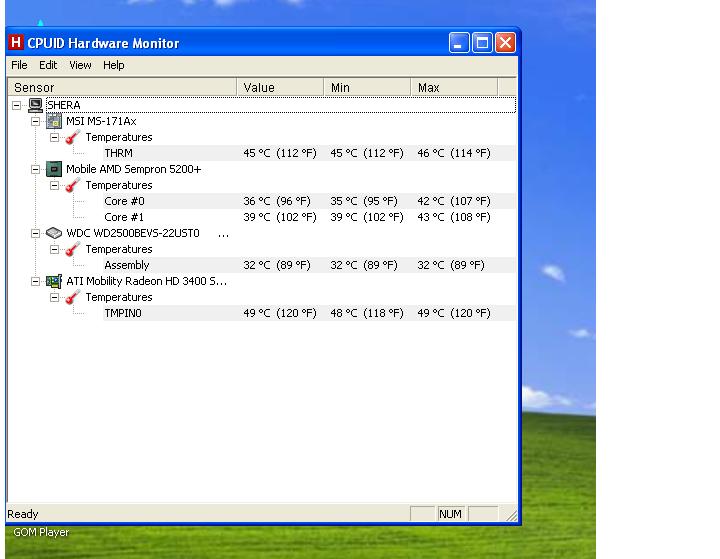Select the SHERA computer icon
The width and height of the screenshot is (720, 559).
35,105
